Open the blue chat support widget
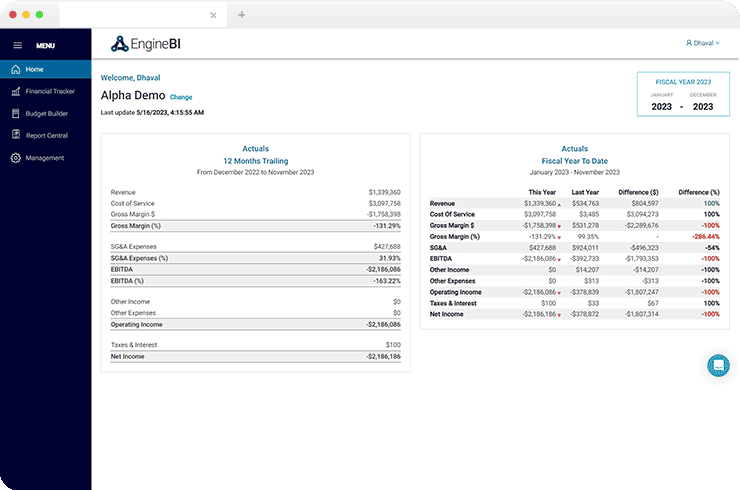Viewport: 740px width, 490px height. [x=717, y=366]
